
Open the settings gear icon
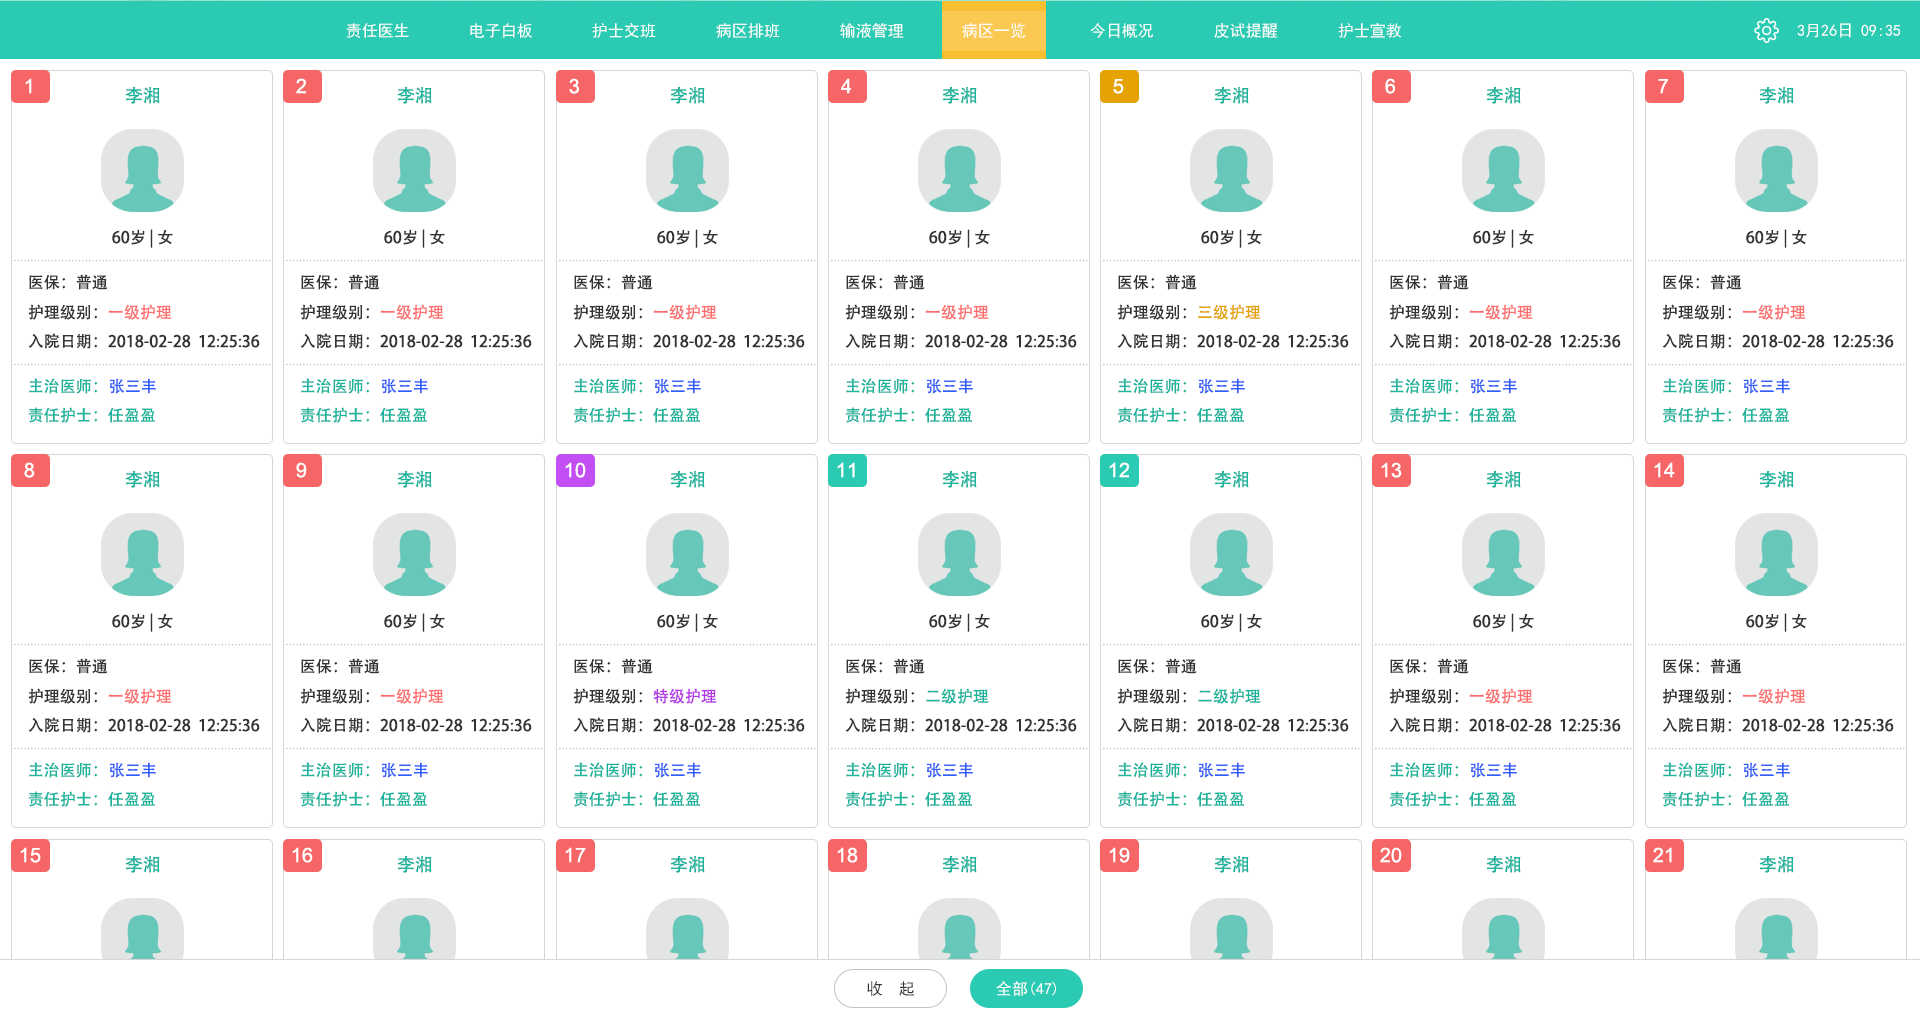(x=1766, y=31)
